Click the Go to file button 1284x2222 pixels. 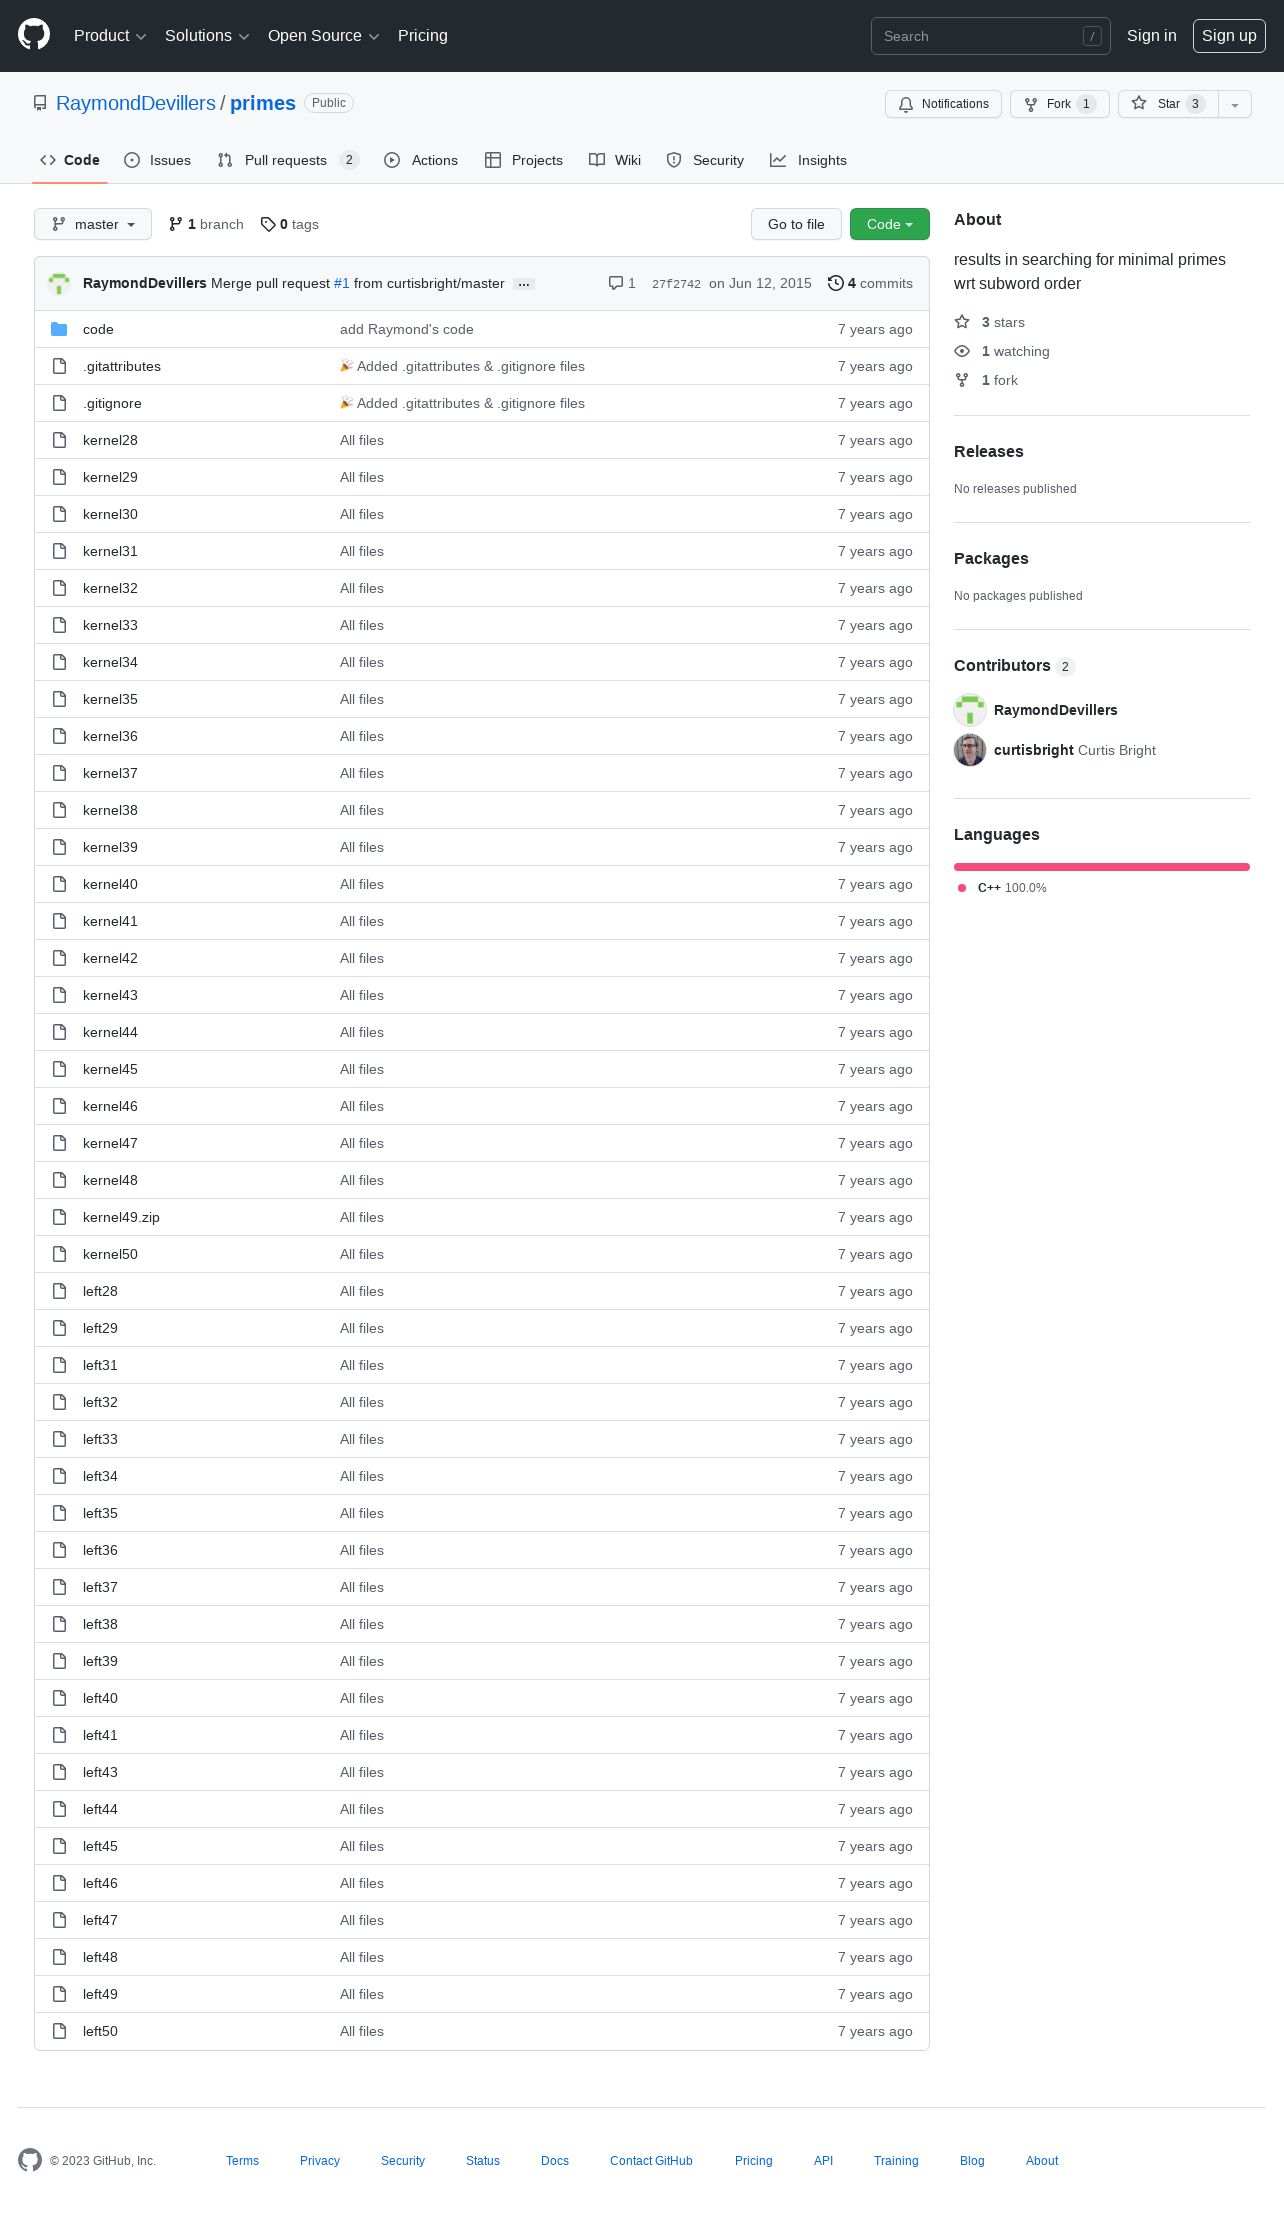(x=796, y=224)
